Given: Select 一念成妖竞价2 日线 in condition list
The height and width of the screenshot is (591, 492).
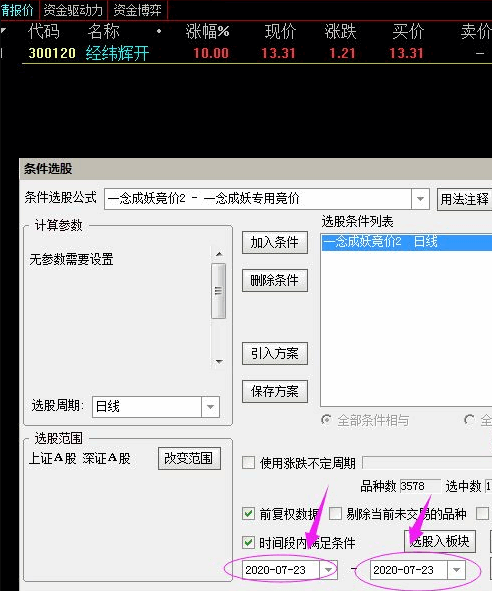Looking at the screenshot, I should pos(407,242).
